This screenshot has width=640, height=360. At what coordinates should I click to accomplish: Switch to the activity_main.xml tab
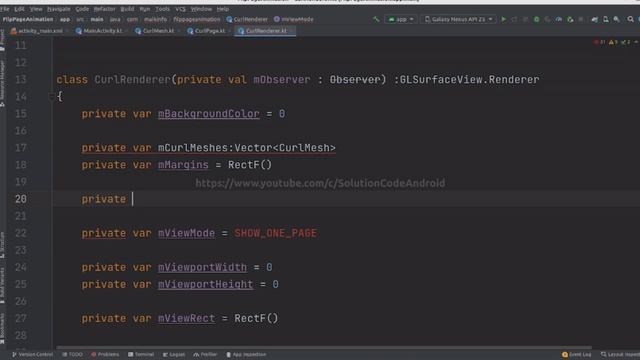tap(37, 31)
